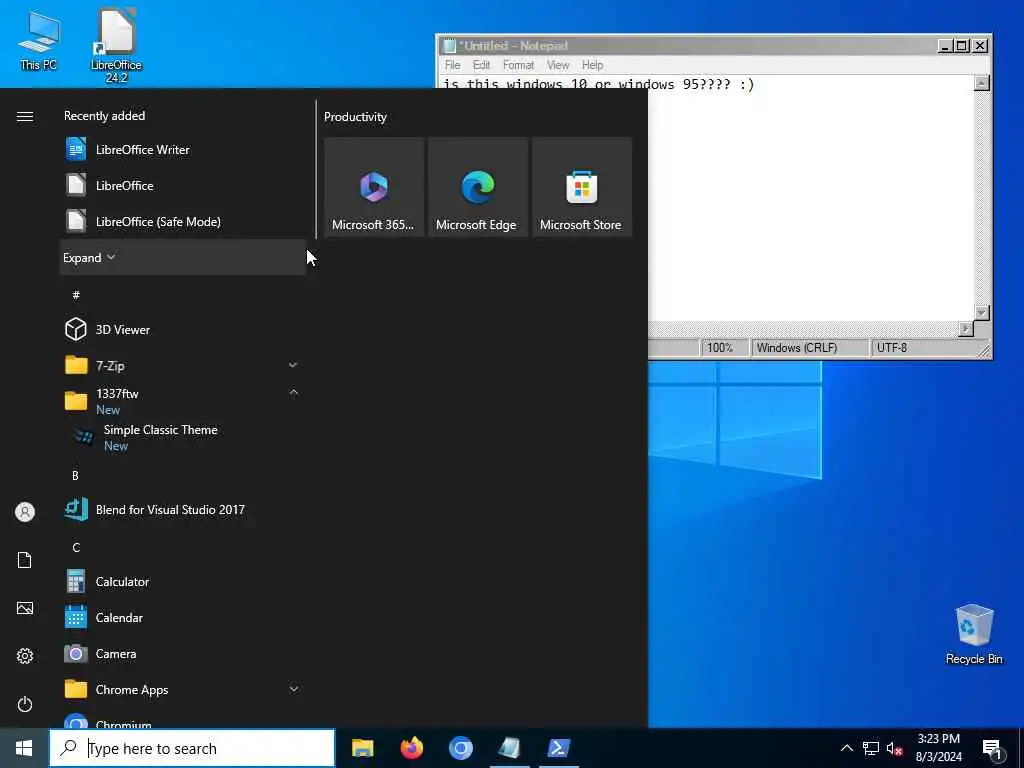The height and width of the screenshot is (768, 1024).
Task: Open Calendar app
Action: coord(183,617)
